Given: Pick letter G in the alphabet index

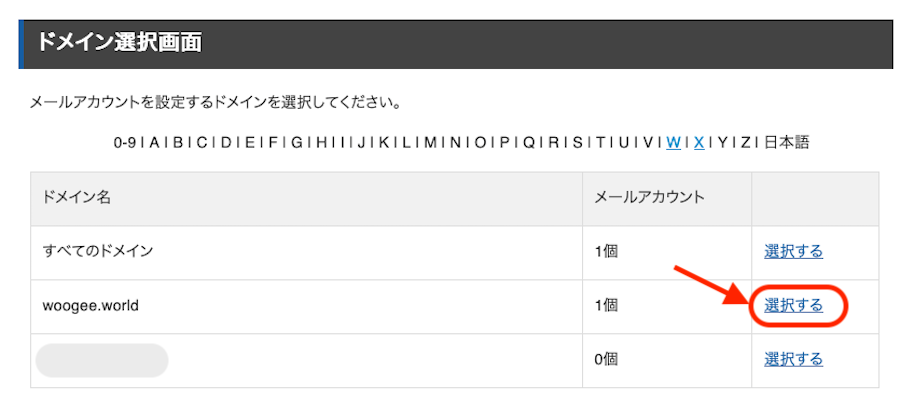Looking at the screenshot, I should (x=297, y=142).
